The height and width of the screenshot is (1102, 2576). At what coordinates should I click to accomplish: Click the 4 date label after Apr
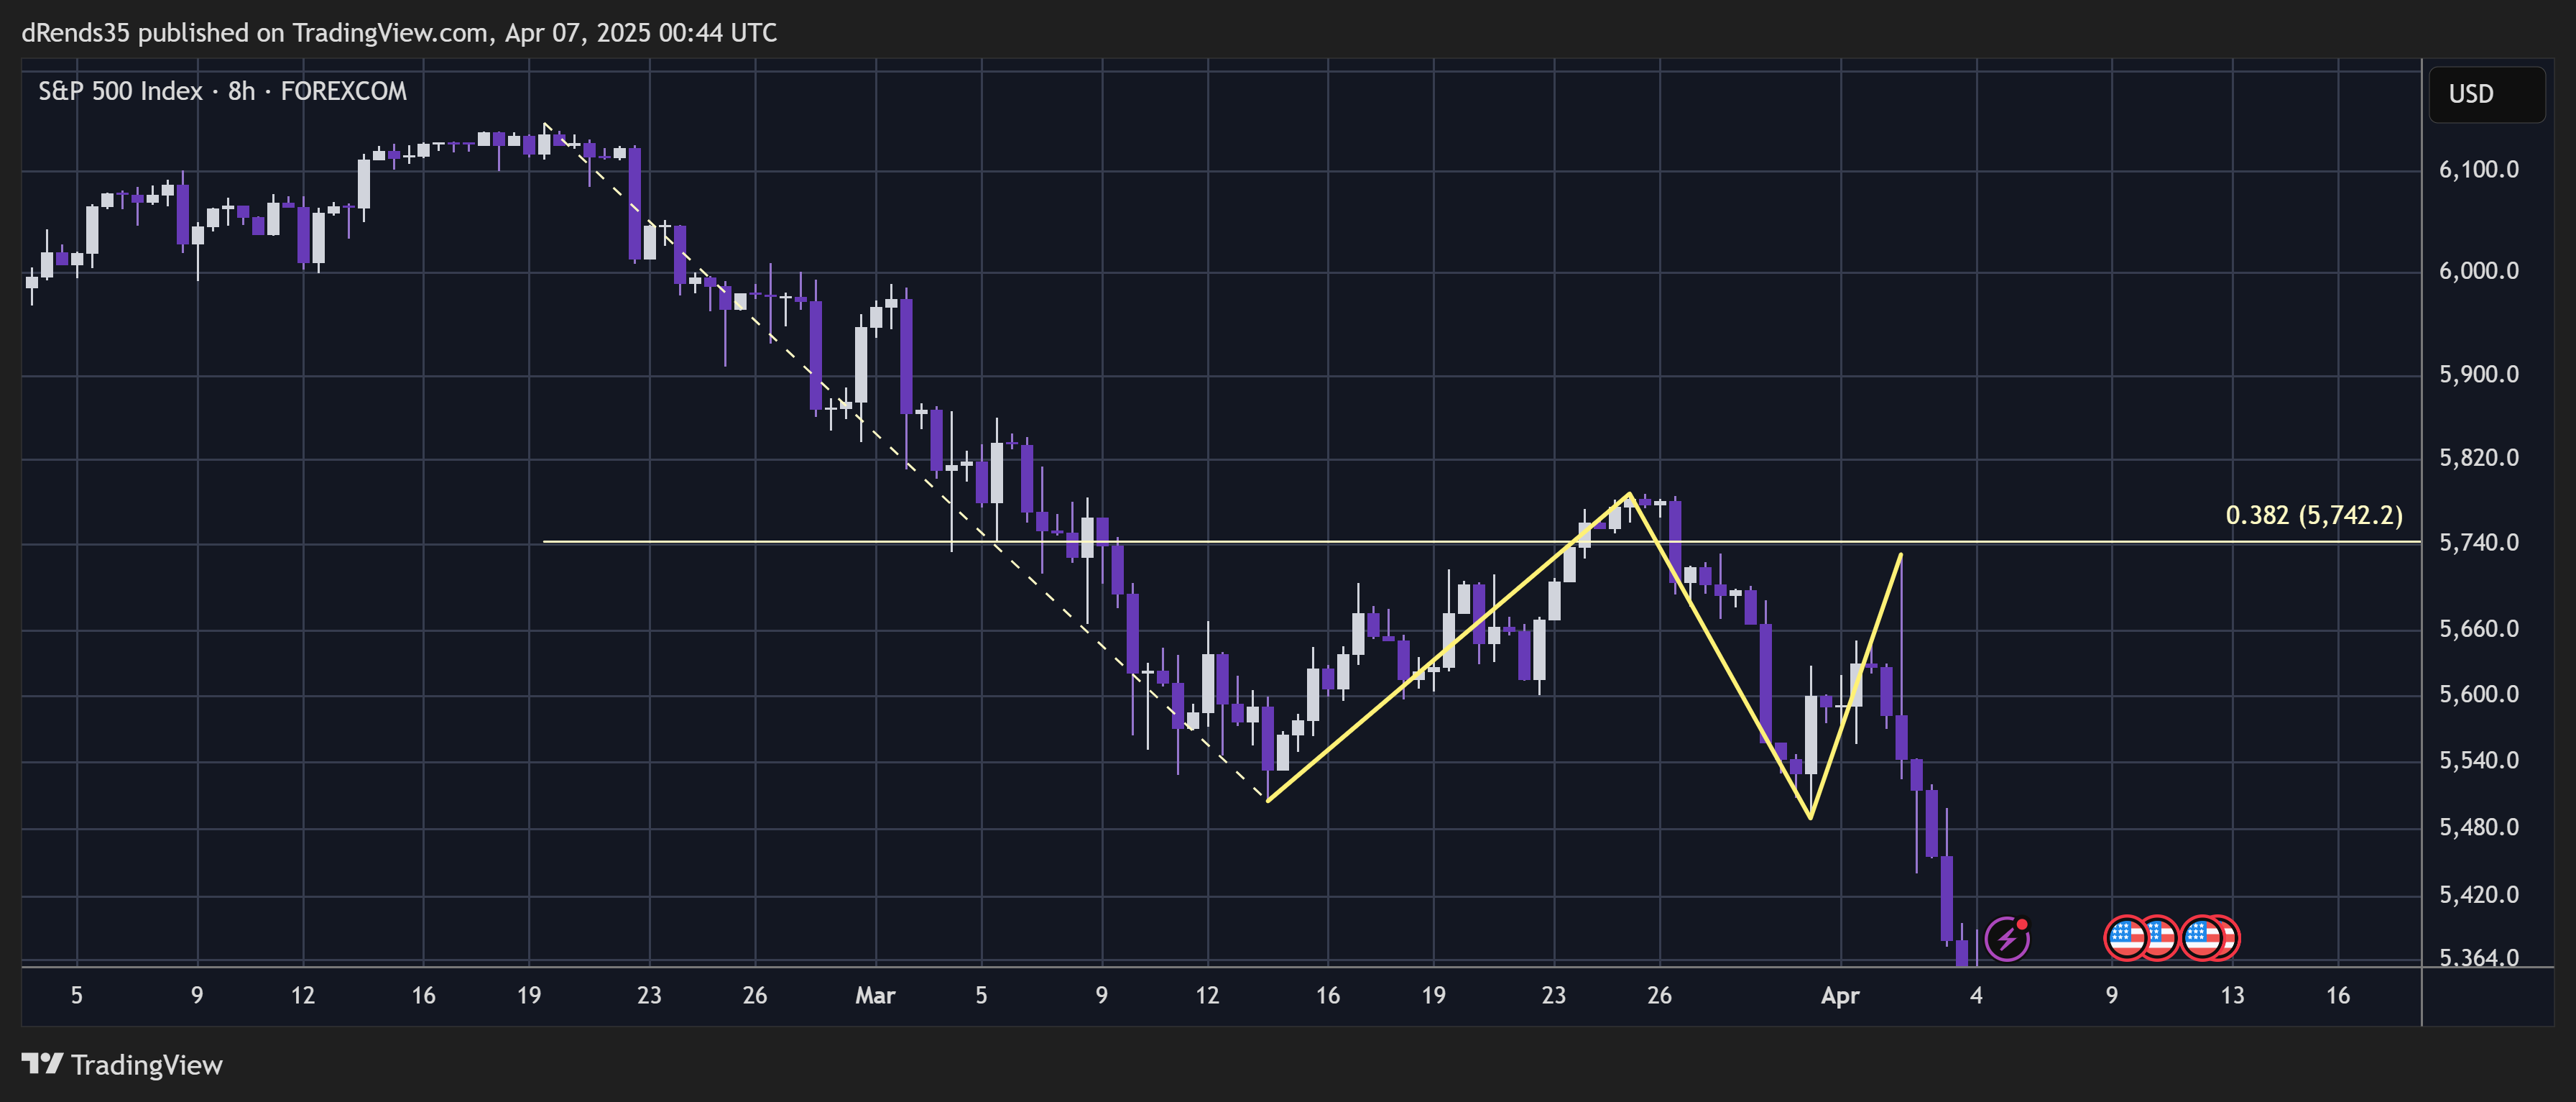1976,995
